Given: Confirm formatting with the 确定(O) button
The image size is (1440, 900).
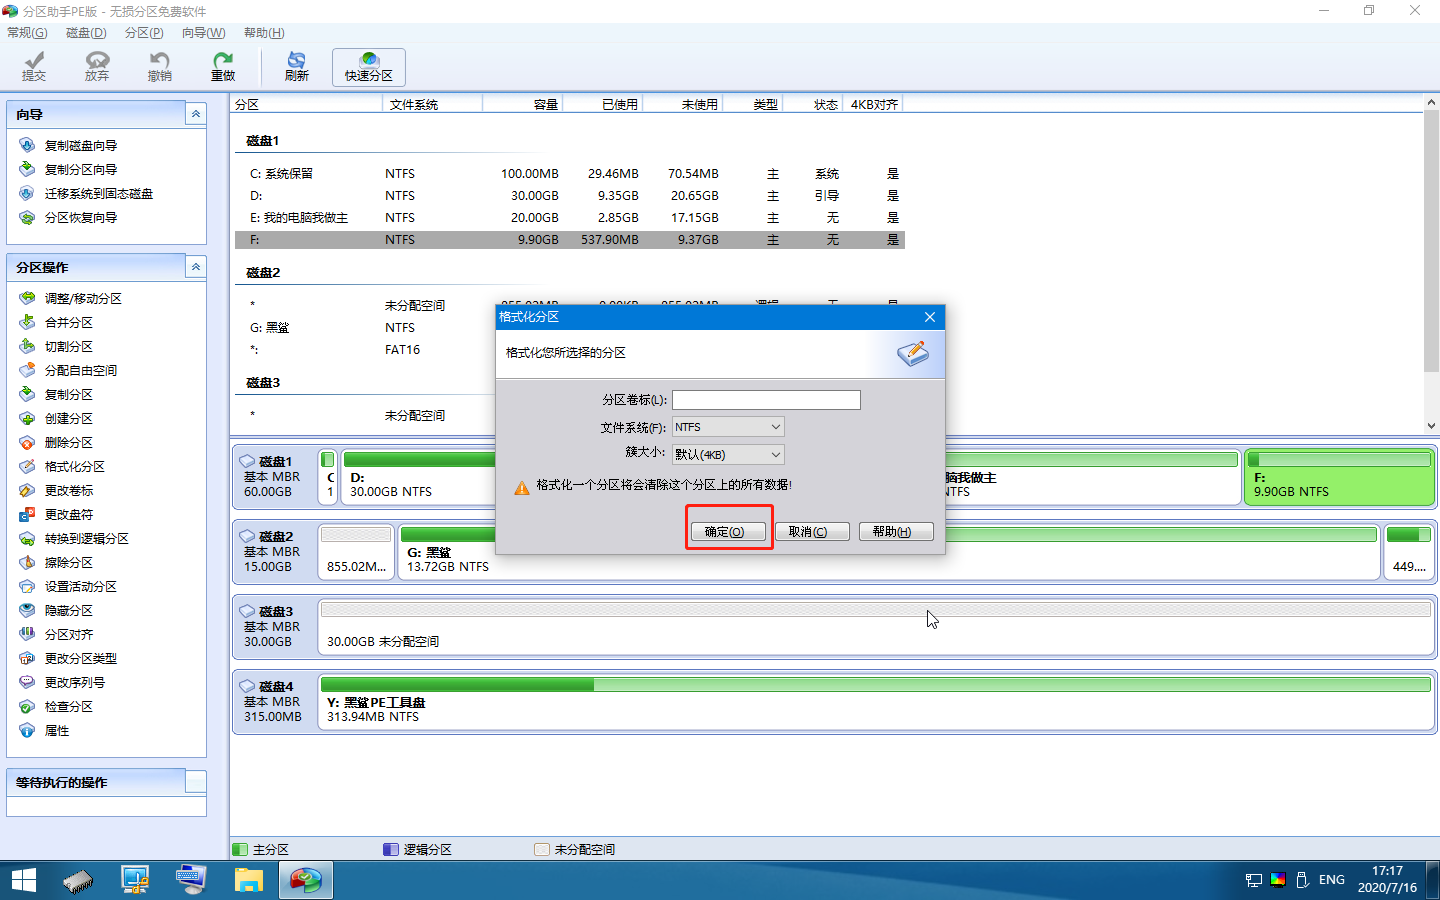Looking at the screenshot, I should coord(729,532).
